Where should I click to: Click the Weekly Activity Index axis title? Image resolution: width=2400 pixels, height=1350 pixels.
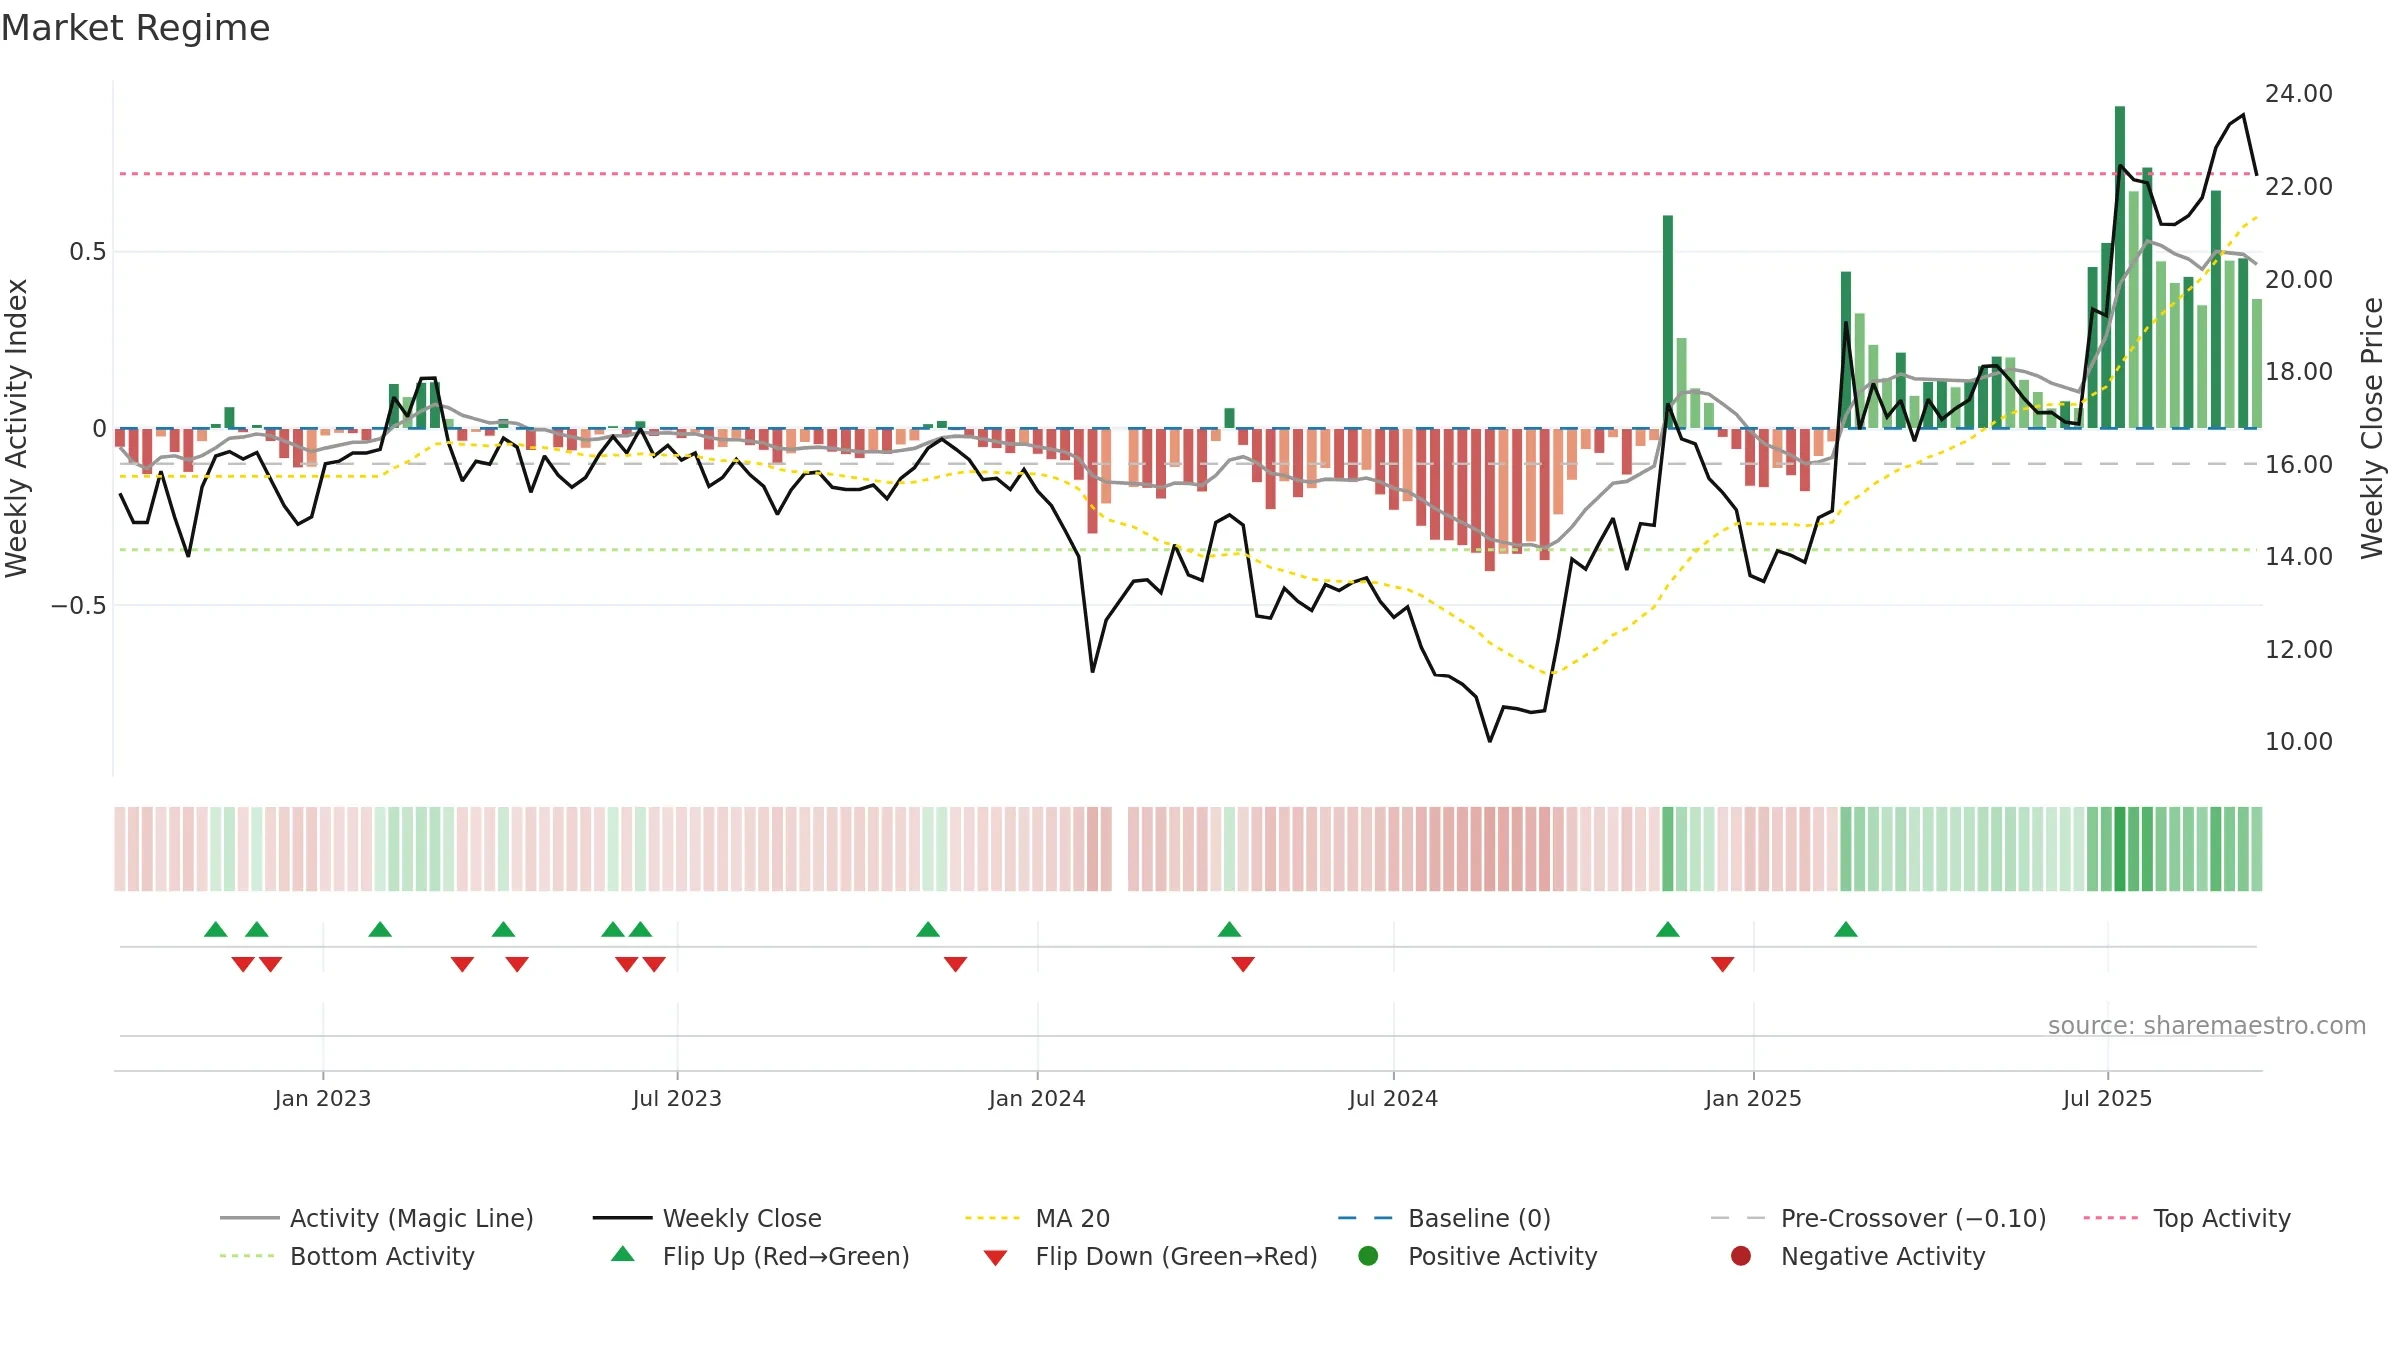pyautogui.click(x=17, y=428)
